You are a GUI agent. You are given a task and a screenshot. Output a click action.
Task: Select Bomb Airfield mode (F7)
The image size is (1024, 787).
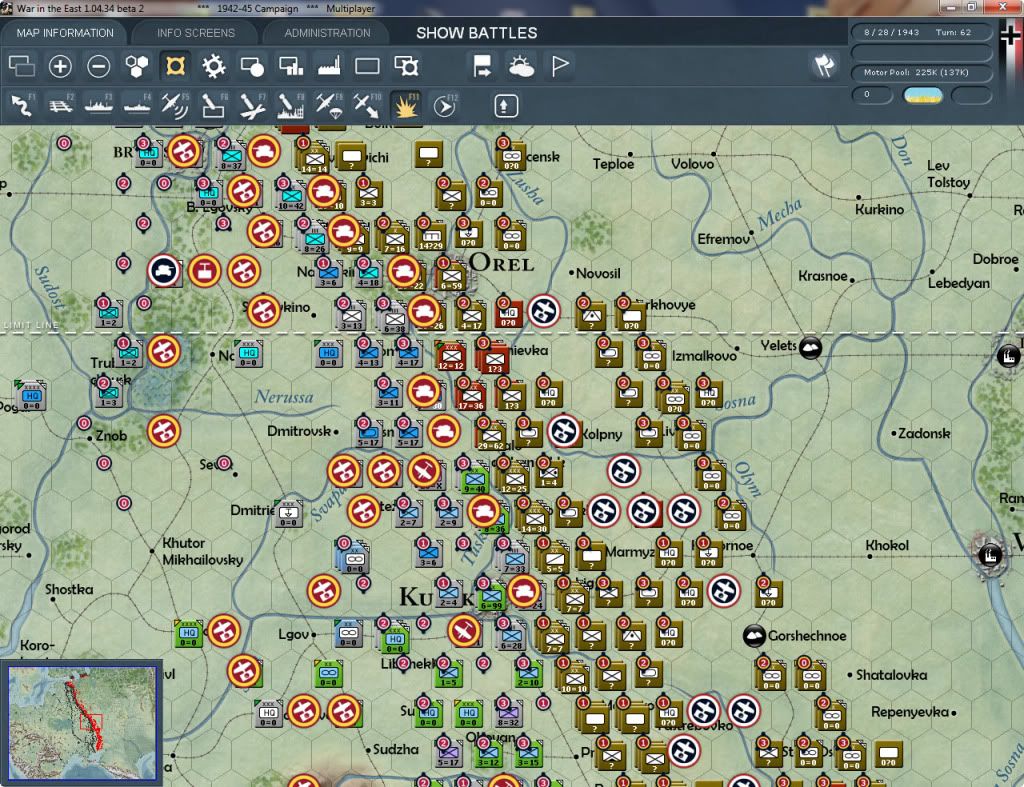click(252, 106)
